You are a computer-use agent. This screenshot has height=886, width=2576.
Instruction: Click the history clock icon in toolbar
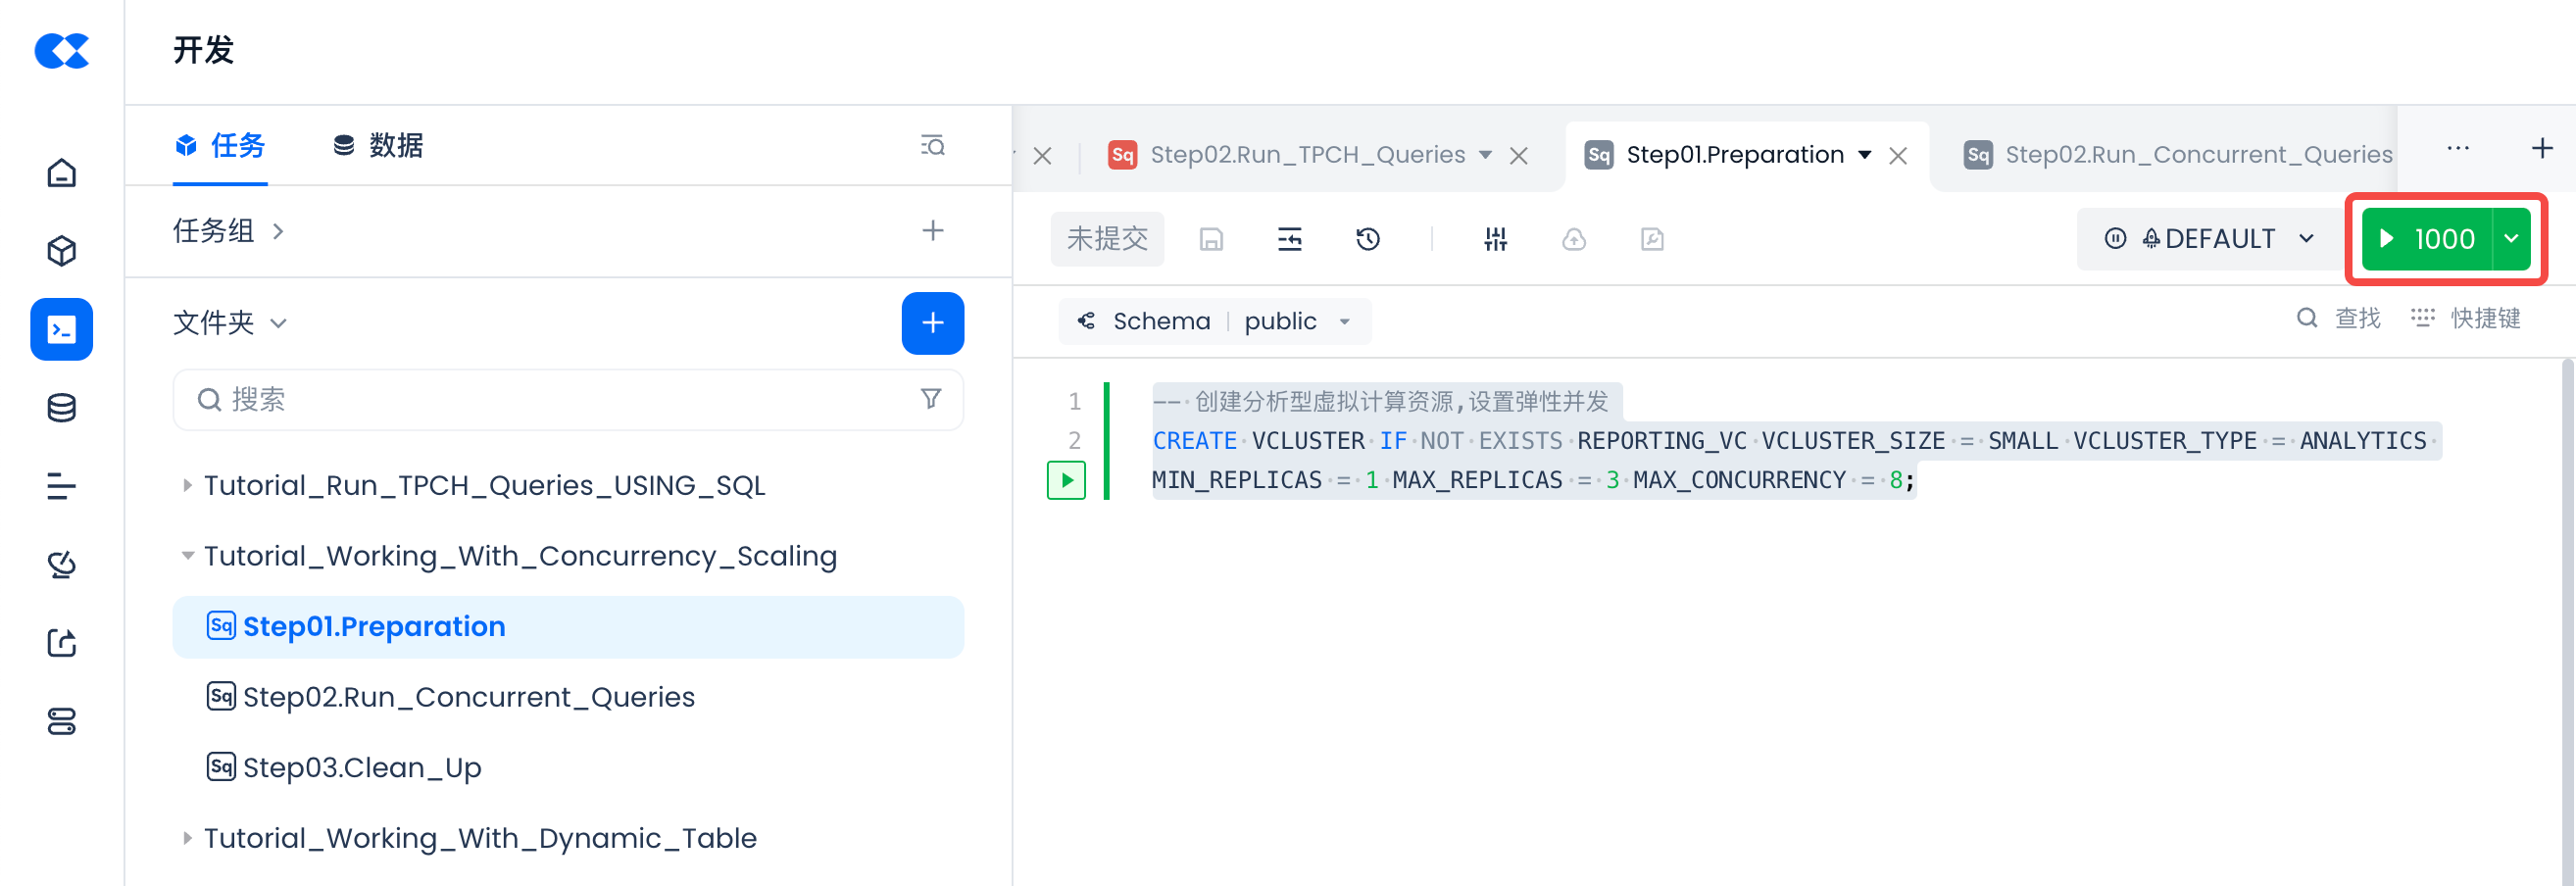1367,239
